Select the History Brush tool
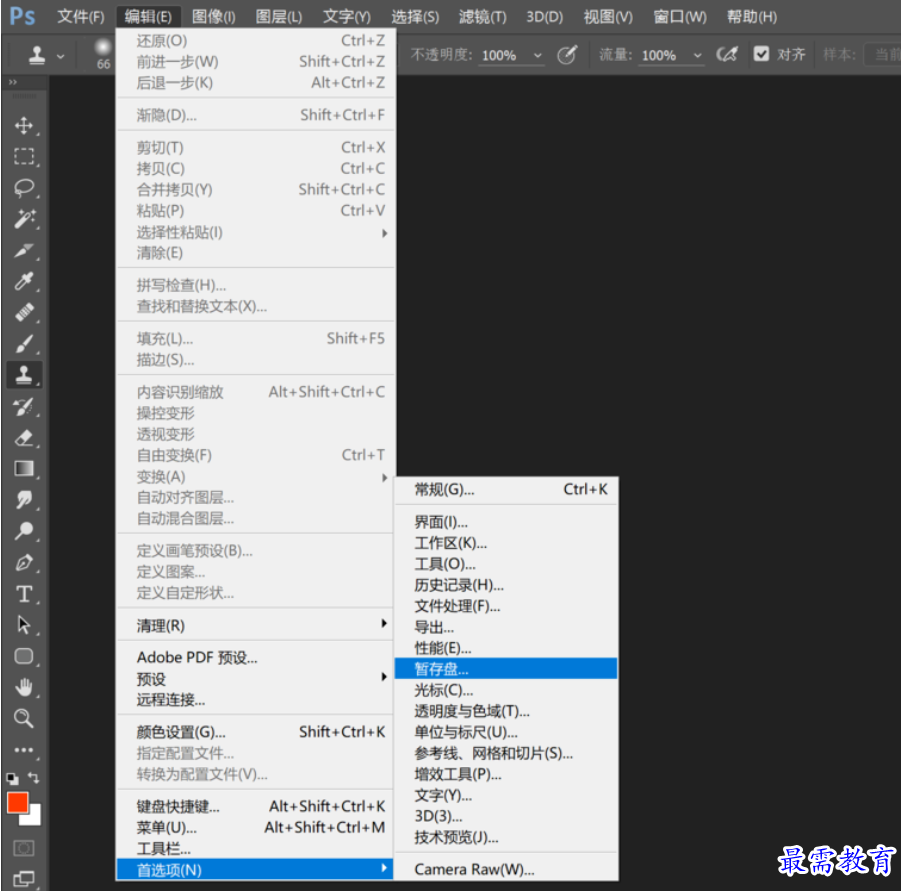Viewport: 902px width, 892px height. [x=24, y=406]
